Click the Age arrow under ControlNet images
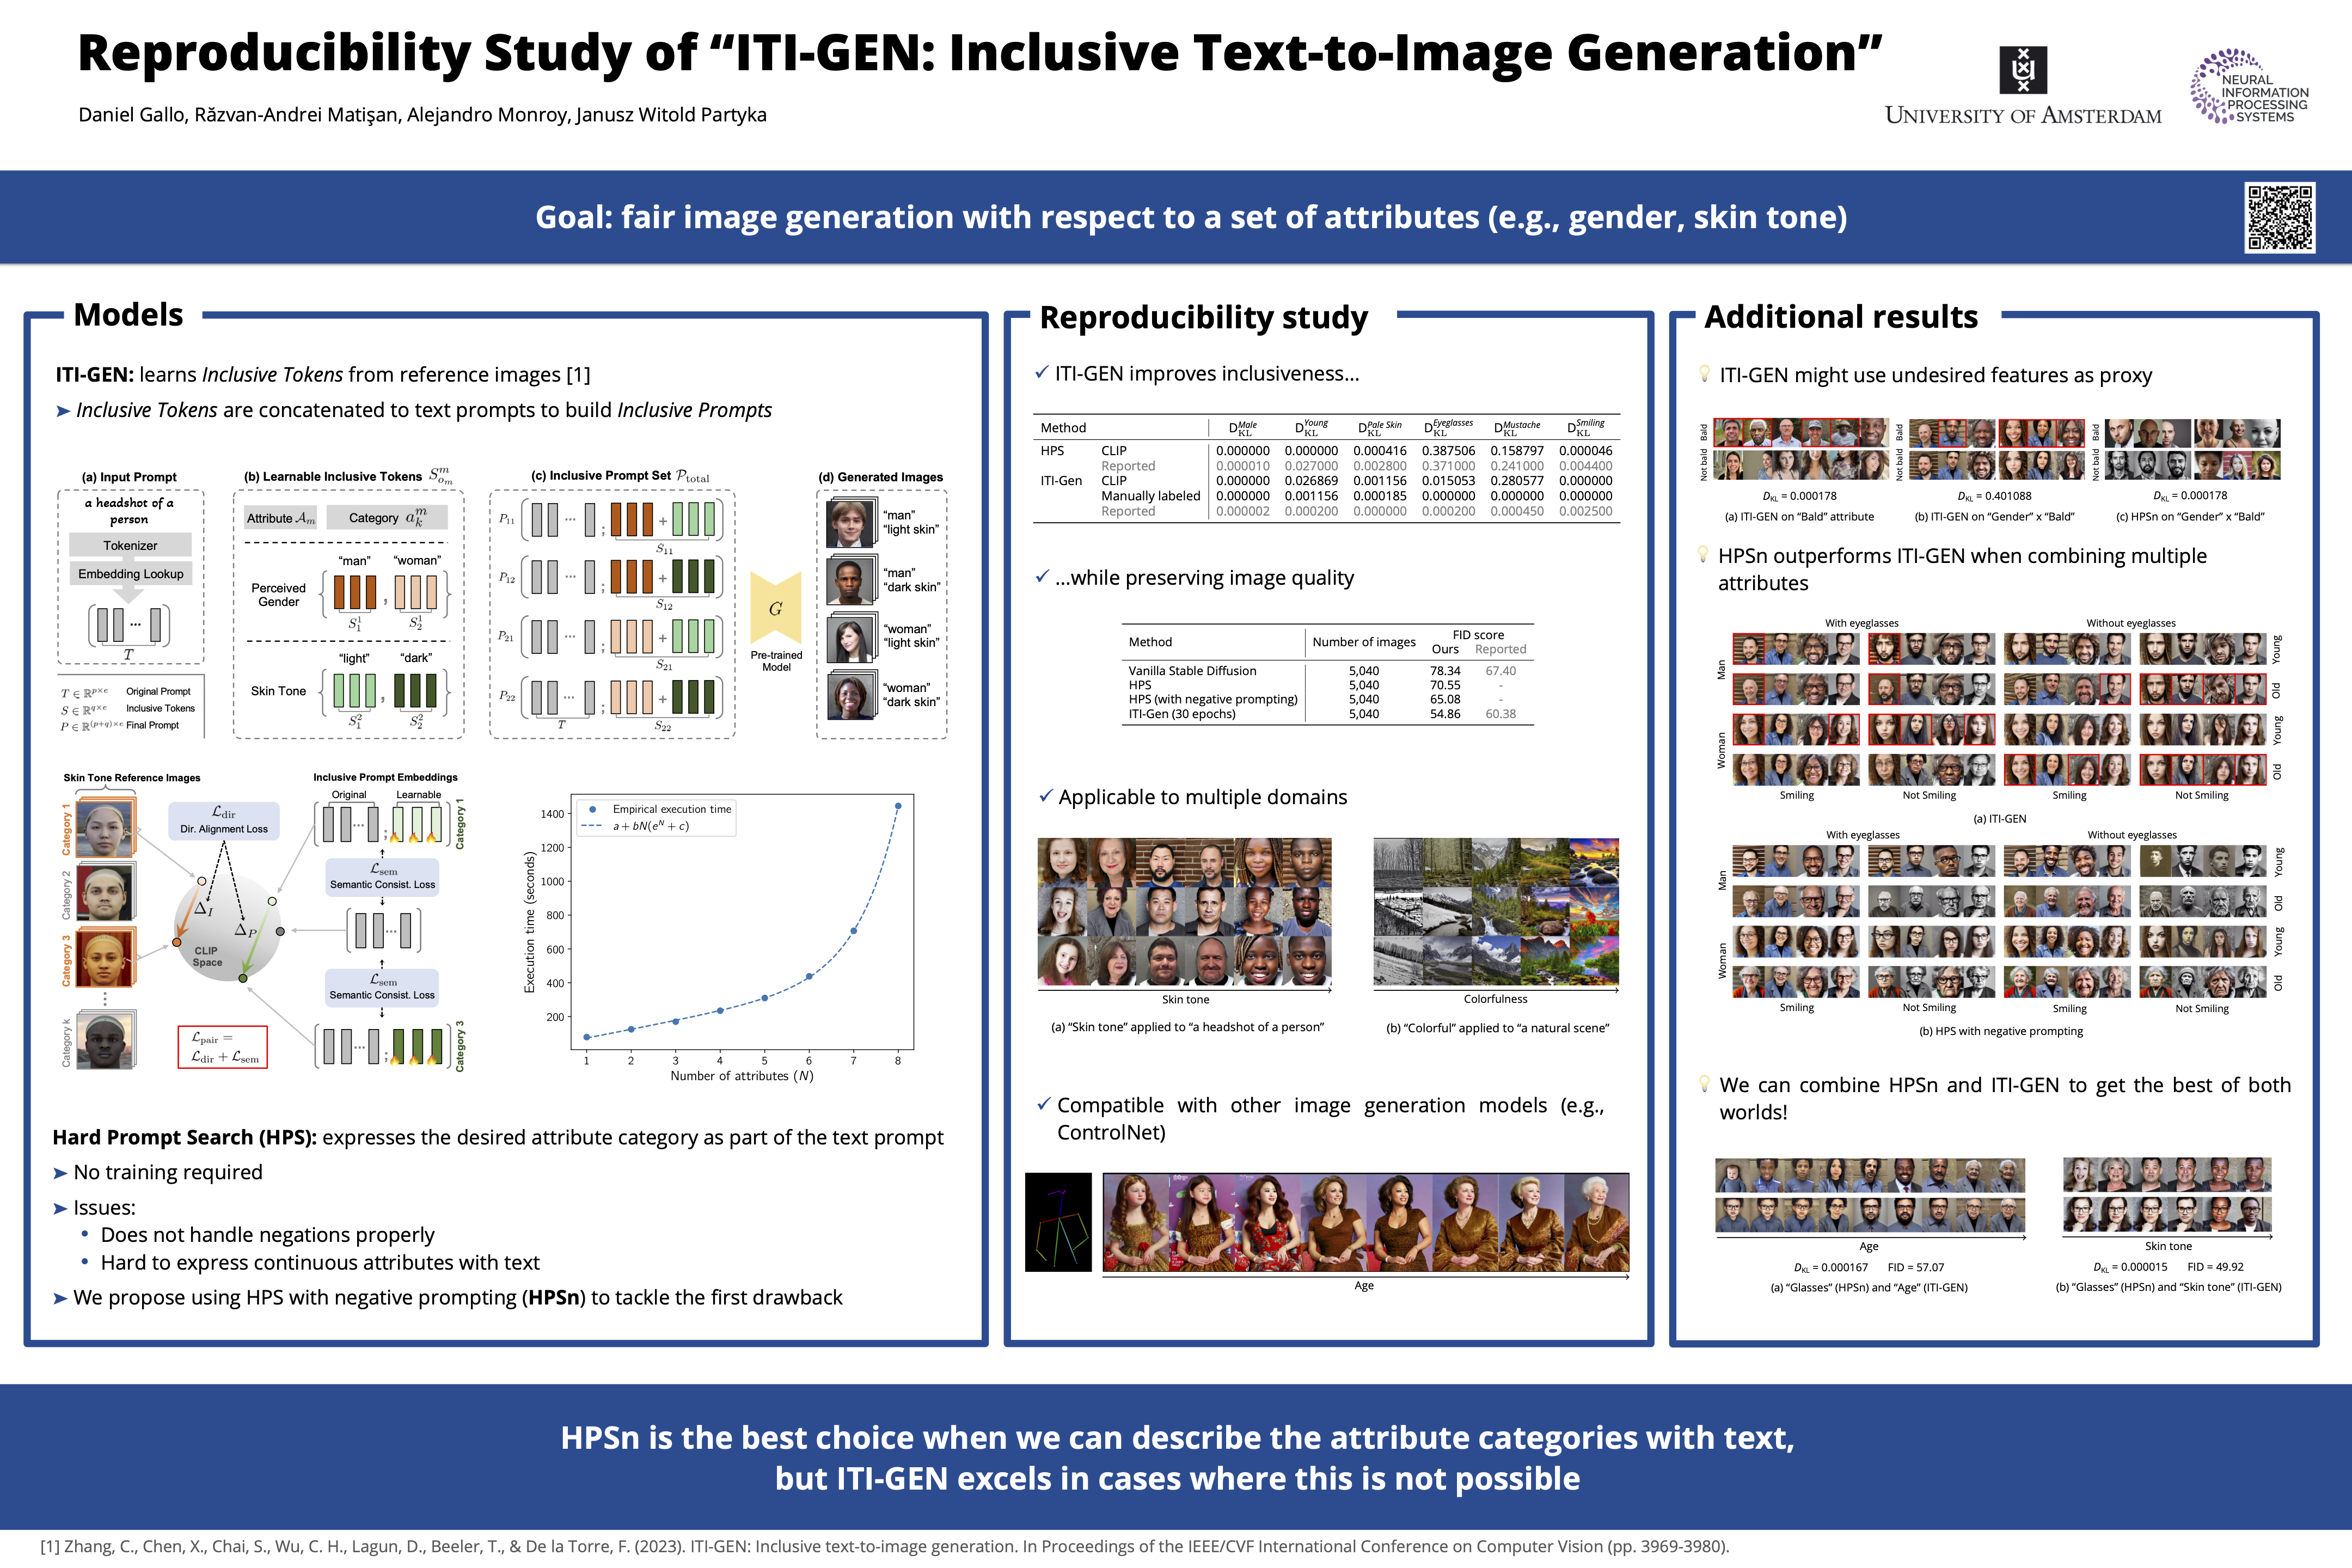The height and width of the screenshot is (1568, 2352). coord(1365,1278)
